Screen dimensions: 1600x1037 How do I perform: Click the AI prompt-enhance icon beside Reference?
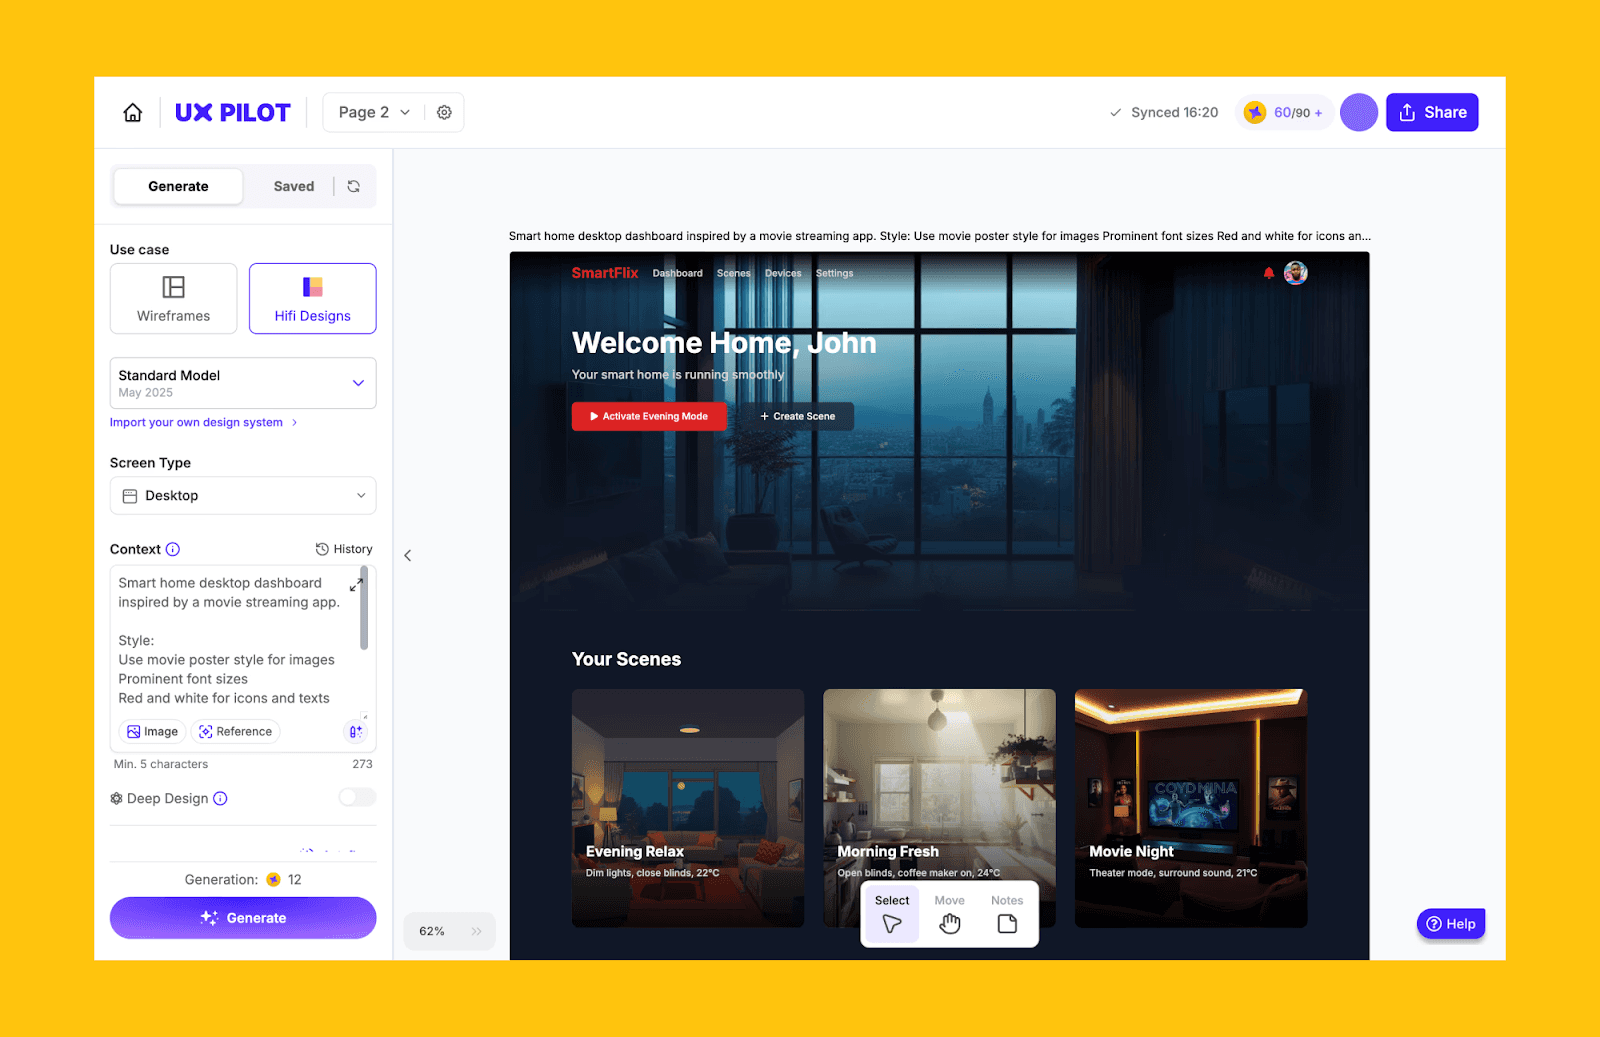[355, 731]
